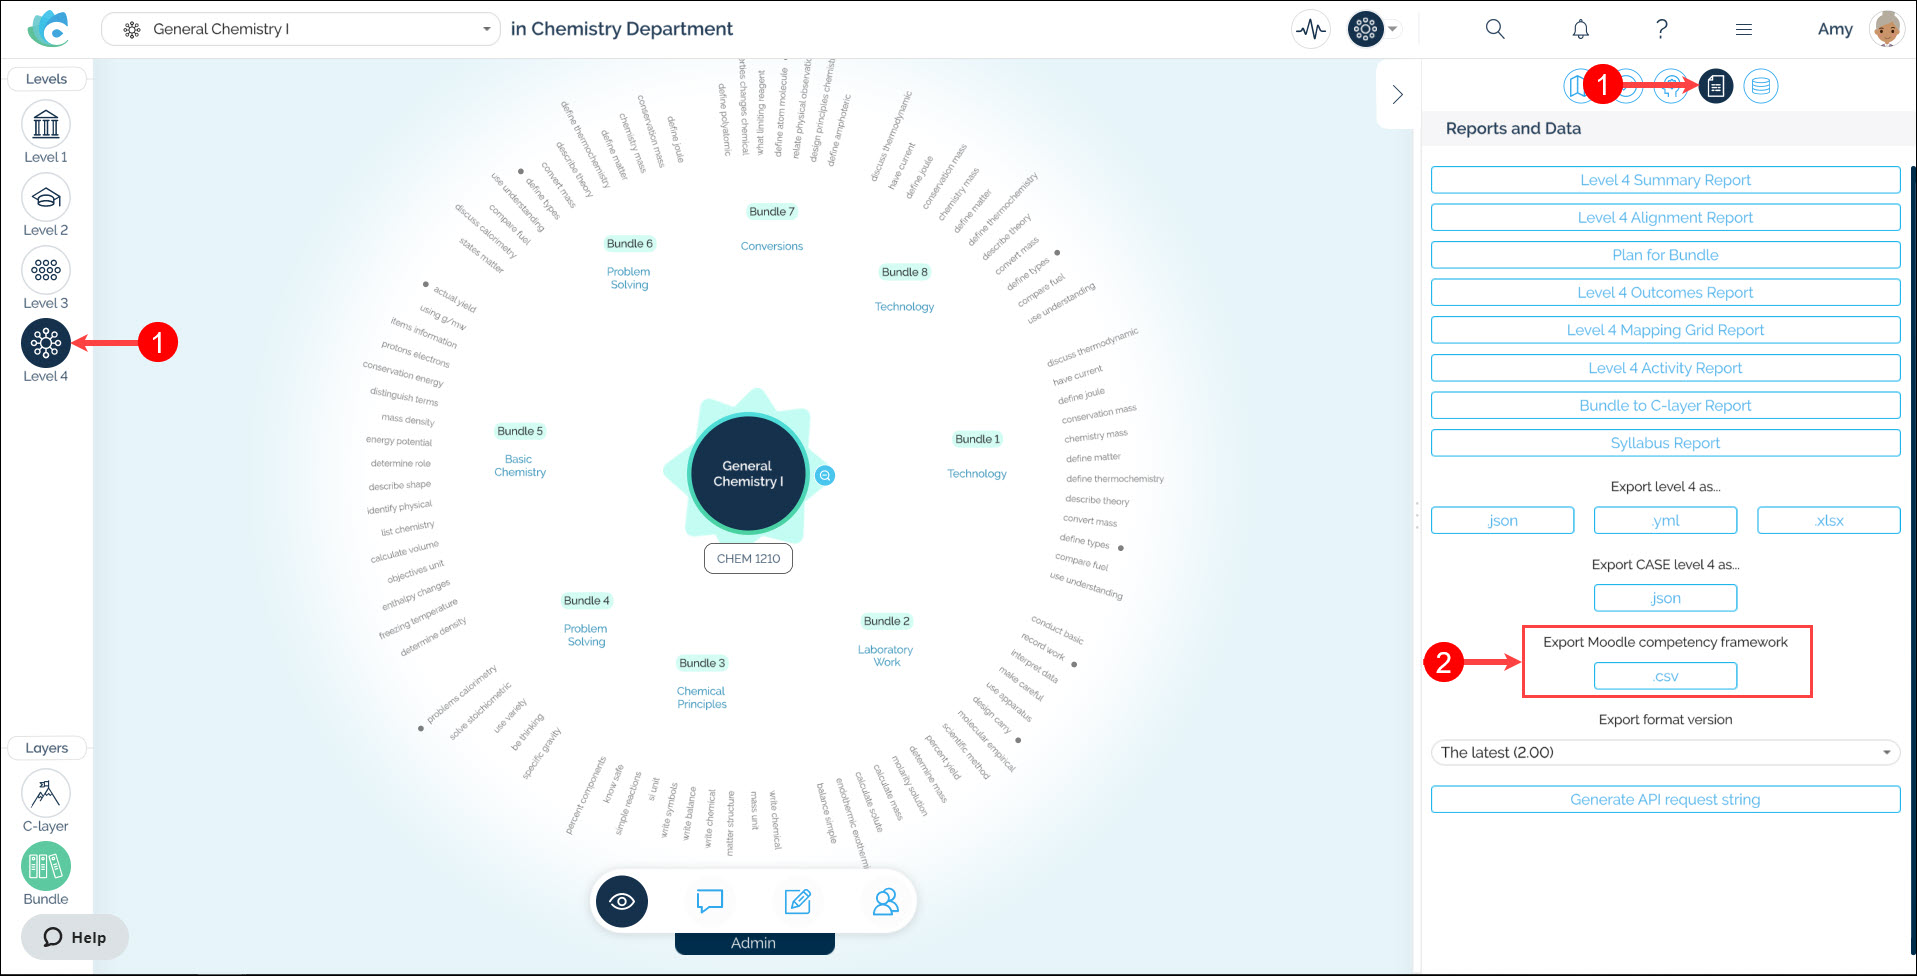Open the General Chemistry I course dropdown
The image size is (1917, 976).
click(300, 30)
